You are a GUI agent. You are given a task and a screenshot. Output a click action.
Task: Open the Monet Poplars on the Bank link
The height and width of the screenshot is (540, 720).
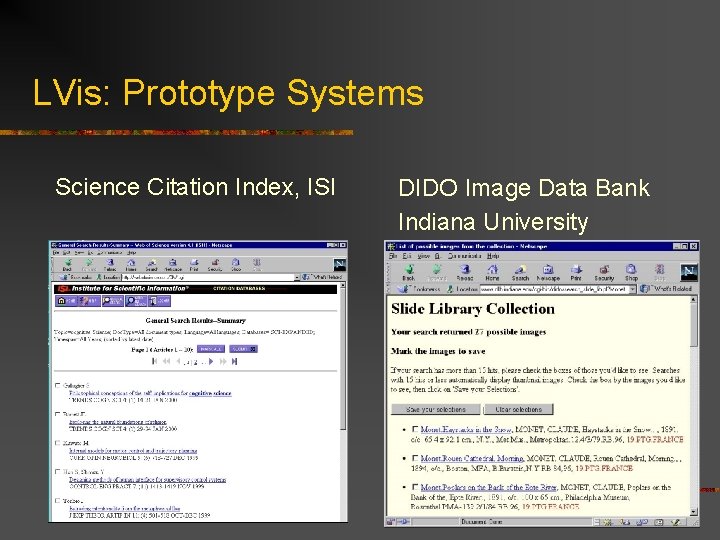coord(489,487)
